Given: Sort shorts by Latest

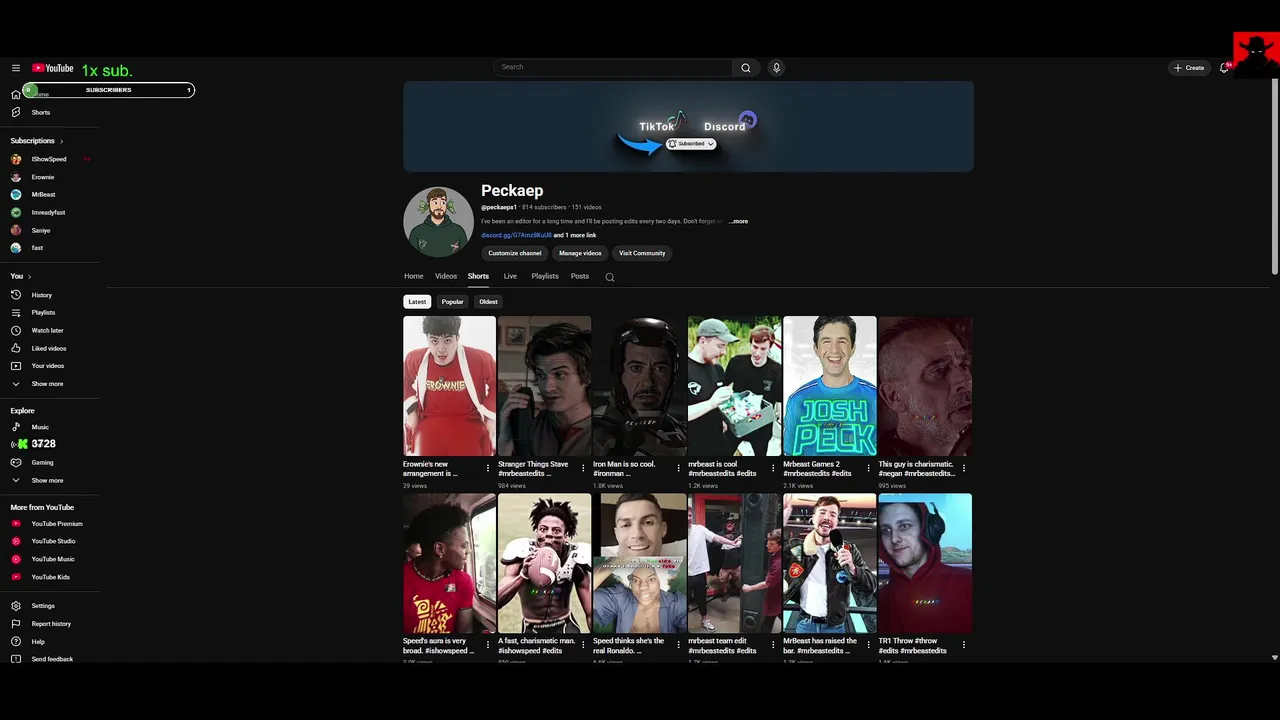Looking at the screenshot, I should coord(417,302).
